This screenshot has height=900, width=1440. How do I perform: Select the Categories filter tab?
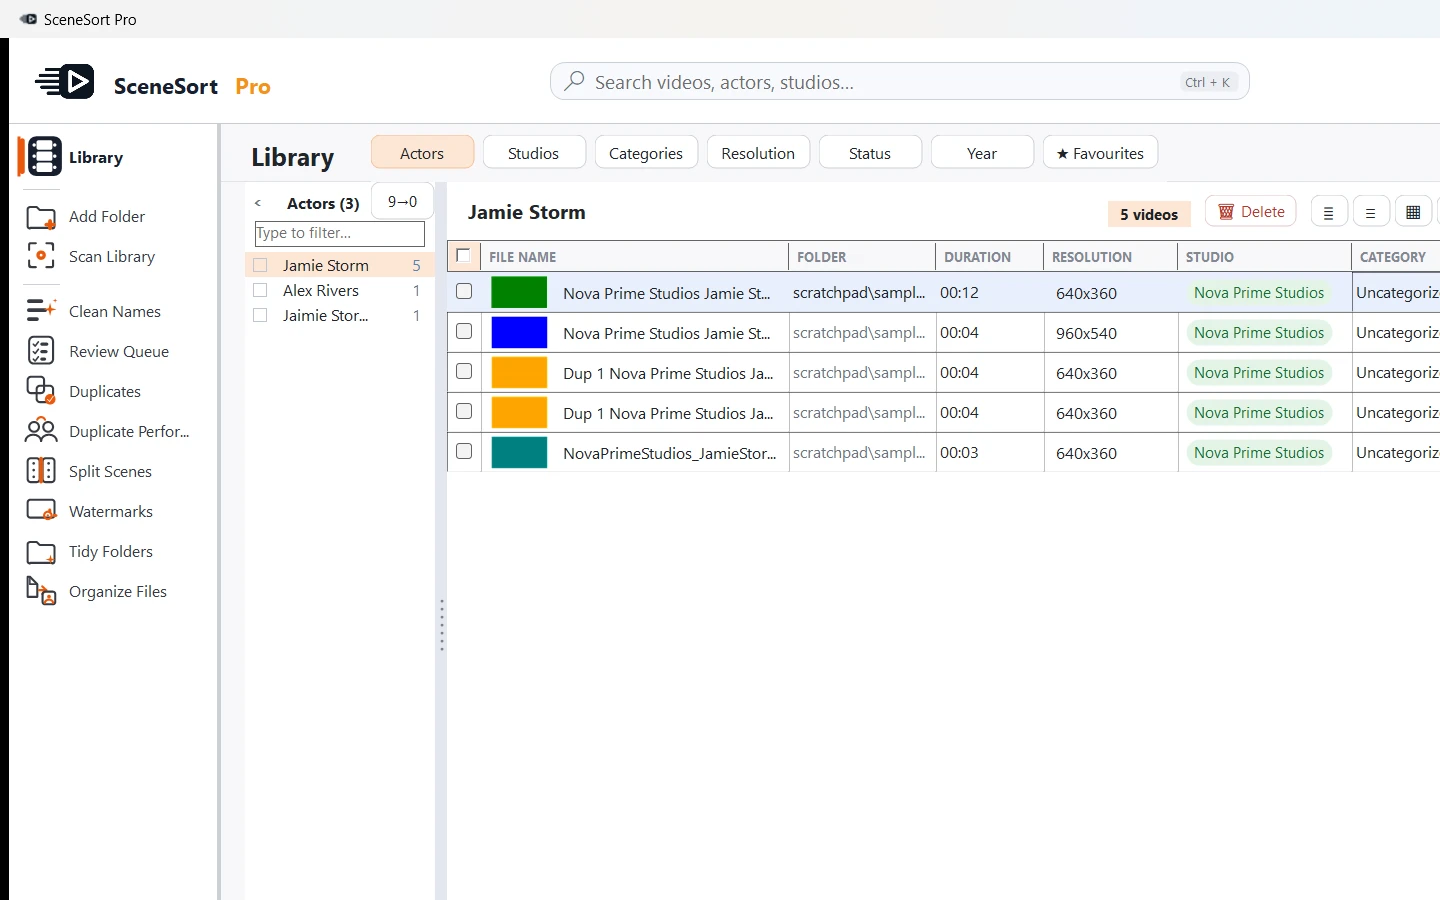pyautogui.click(x=646, y=153)
